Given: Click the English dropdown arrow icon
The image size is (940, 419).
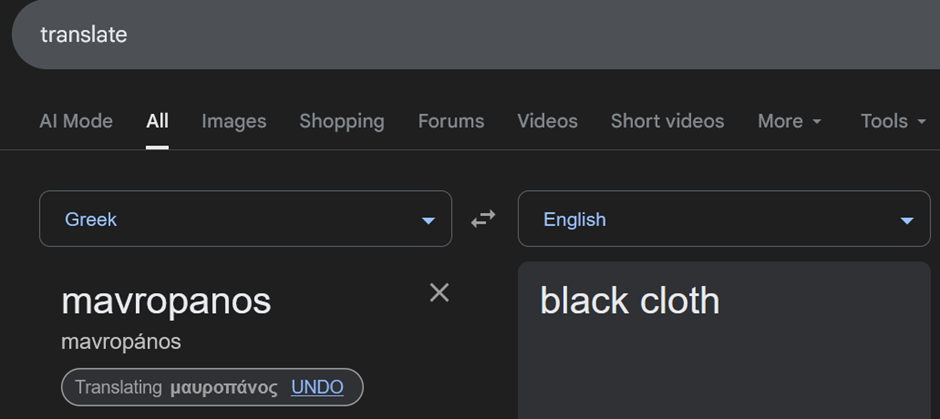Looking at the screenshot, I should coord(907,220).
